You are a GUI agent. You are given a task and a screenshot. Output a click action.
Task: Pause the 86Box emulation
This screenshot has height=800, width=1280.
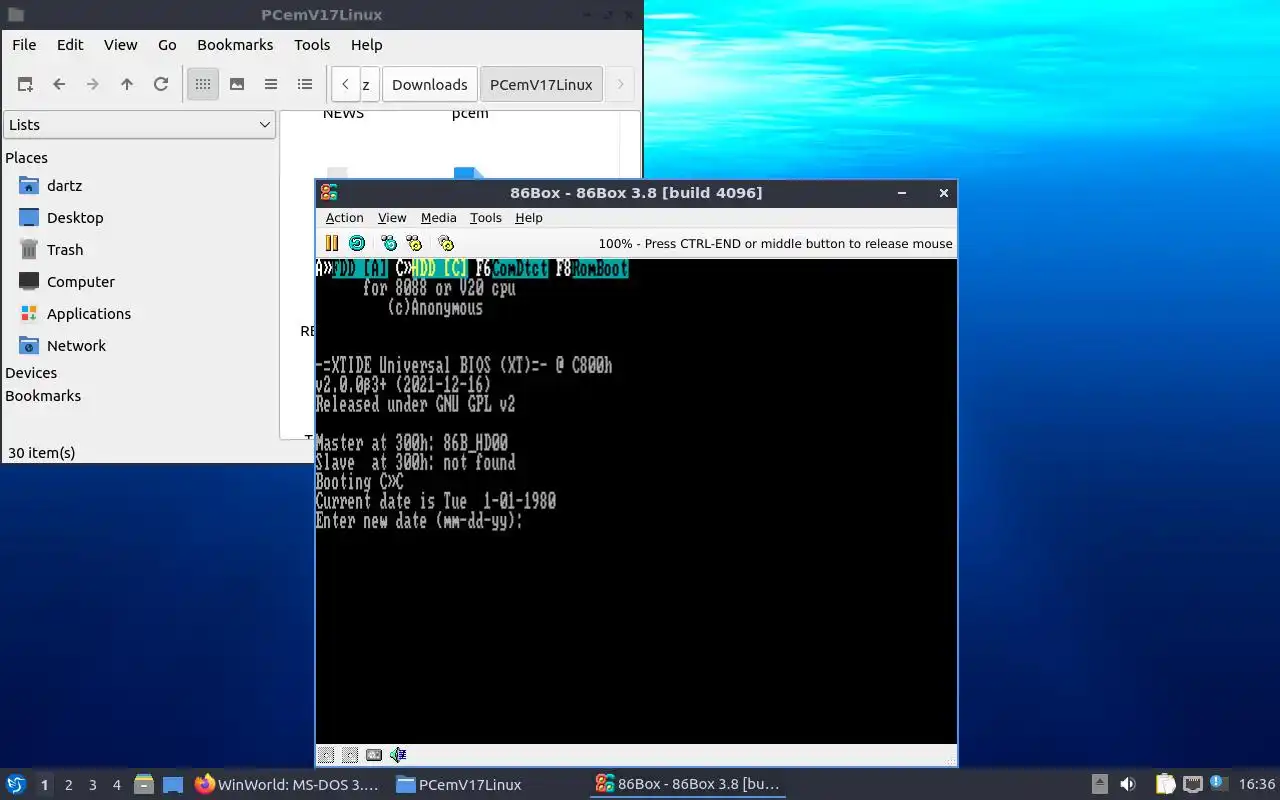332,243
